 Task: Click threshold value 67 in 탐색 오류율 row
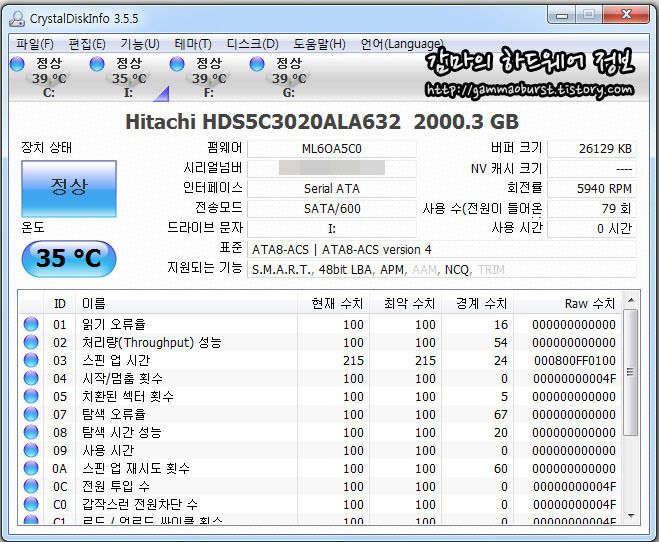point(501,414)
